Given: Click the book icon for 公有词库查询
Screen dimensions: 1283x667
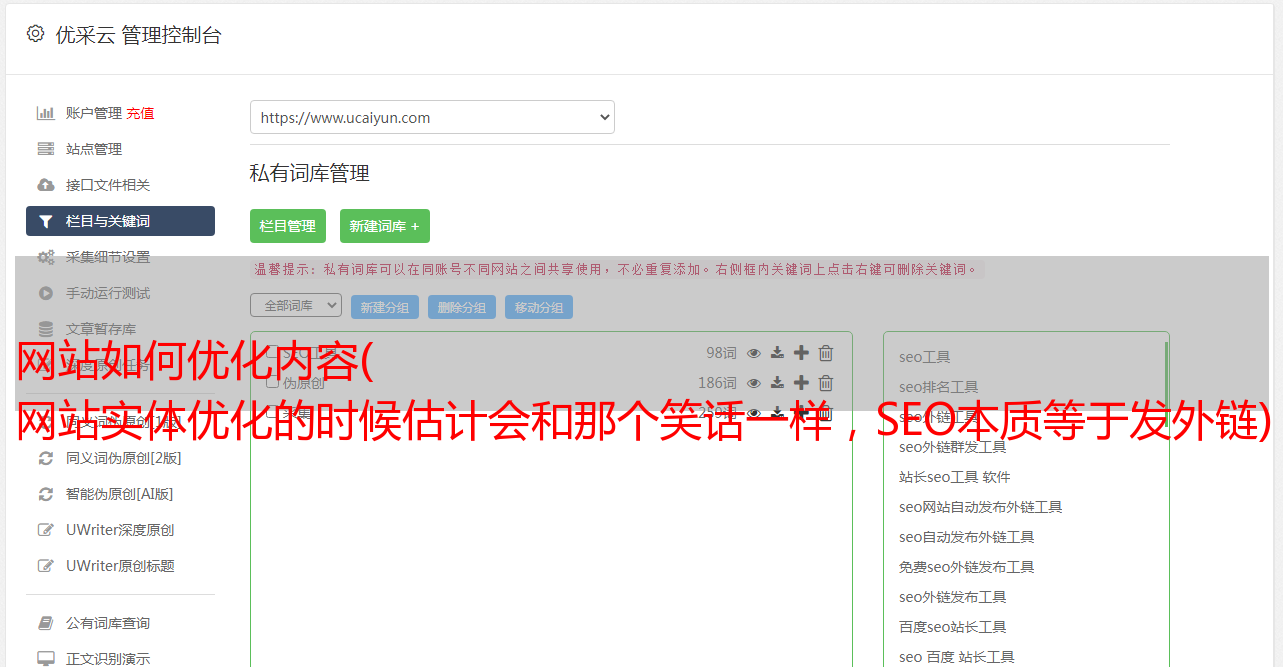Looking at the screenshot, I should pyautogui.click(x=46, y=623).
